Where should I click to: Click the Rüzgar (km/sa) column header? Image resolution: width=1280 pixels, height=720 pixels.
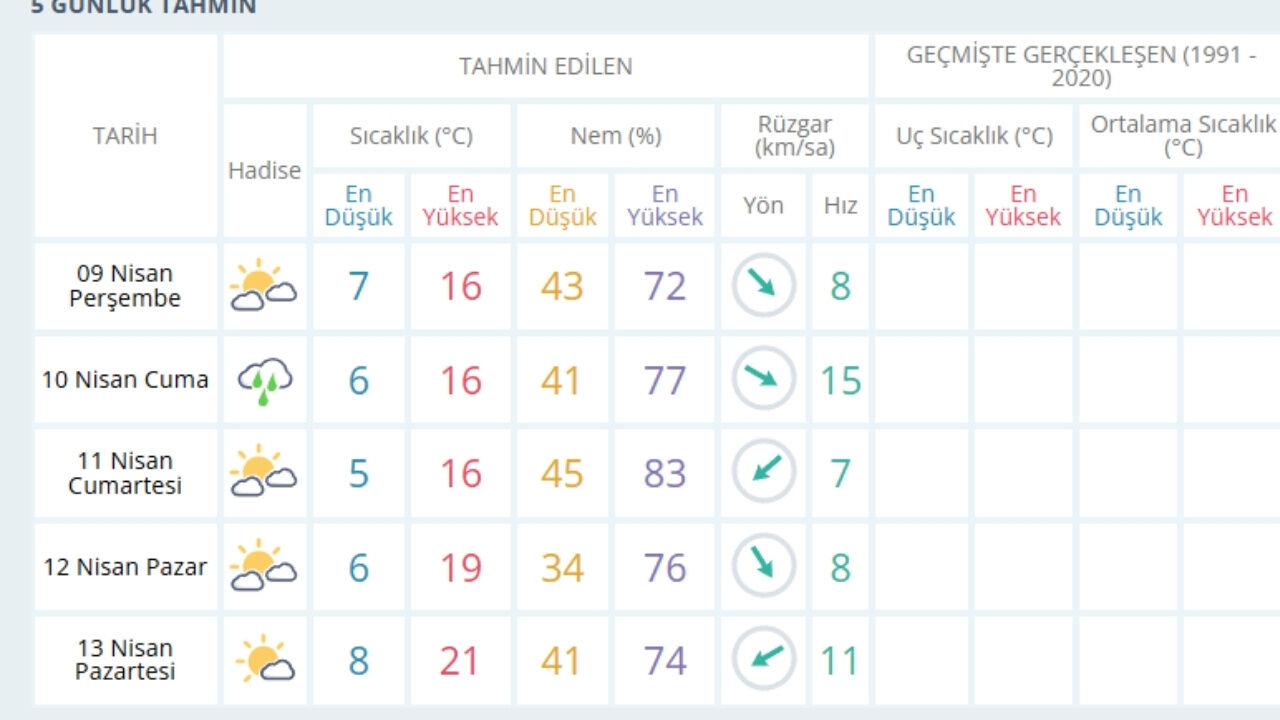pos(795,137)
